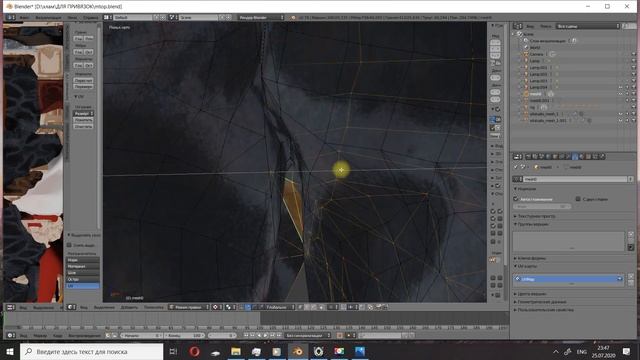Open the Physics properties tab icon

pyautogui.click(x=602, y=156)
